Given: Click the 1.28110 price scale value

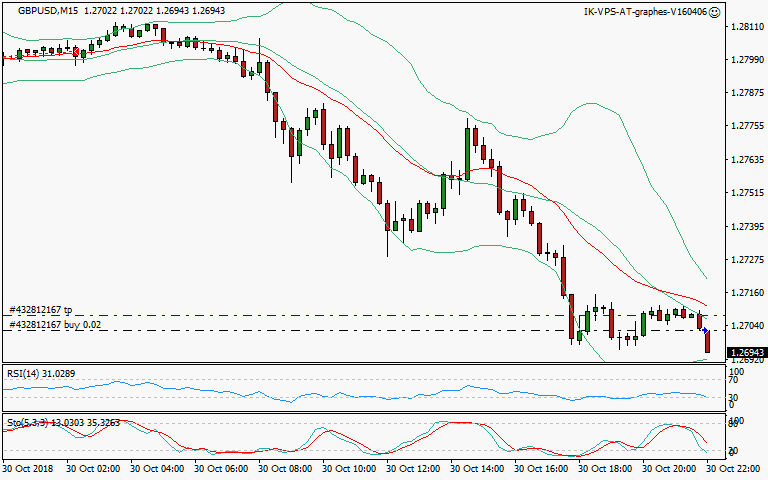Looking at the screenshot, I should click(747, 27).
